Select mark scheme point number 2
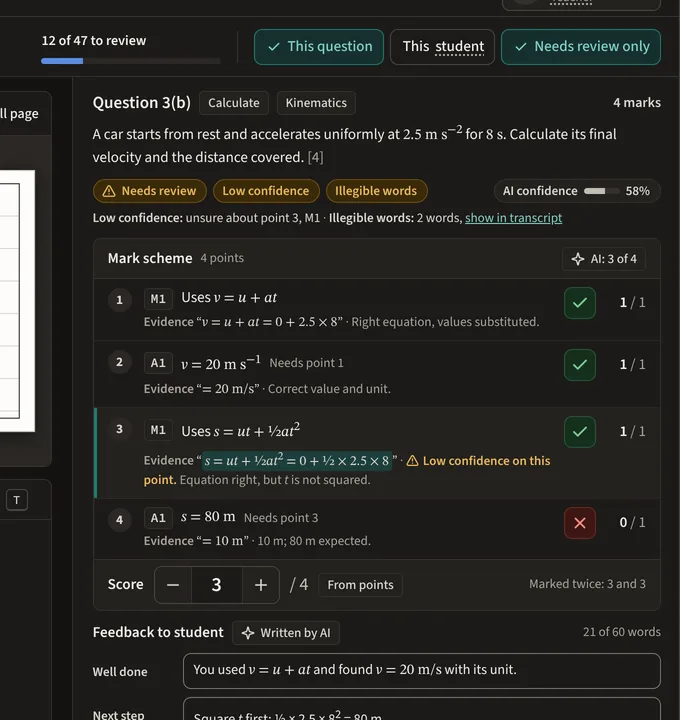The width and height of the screenshot is (680, 720). [x=119, y=362]
